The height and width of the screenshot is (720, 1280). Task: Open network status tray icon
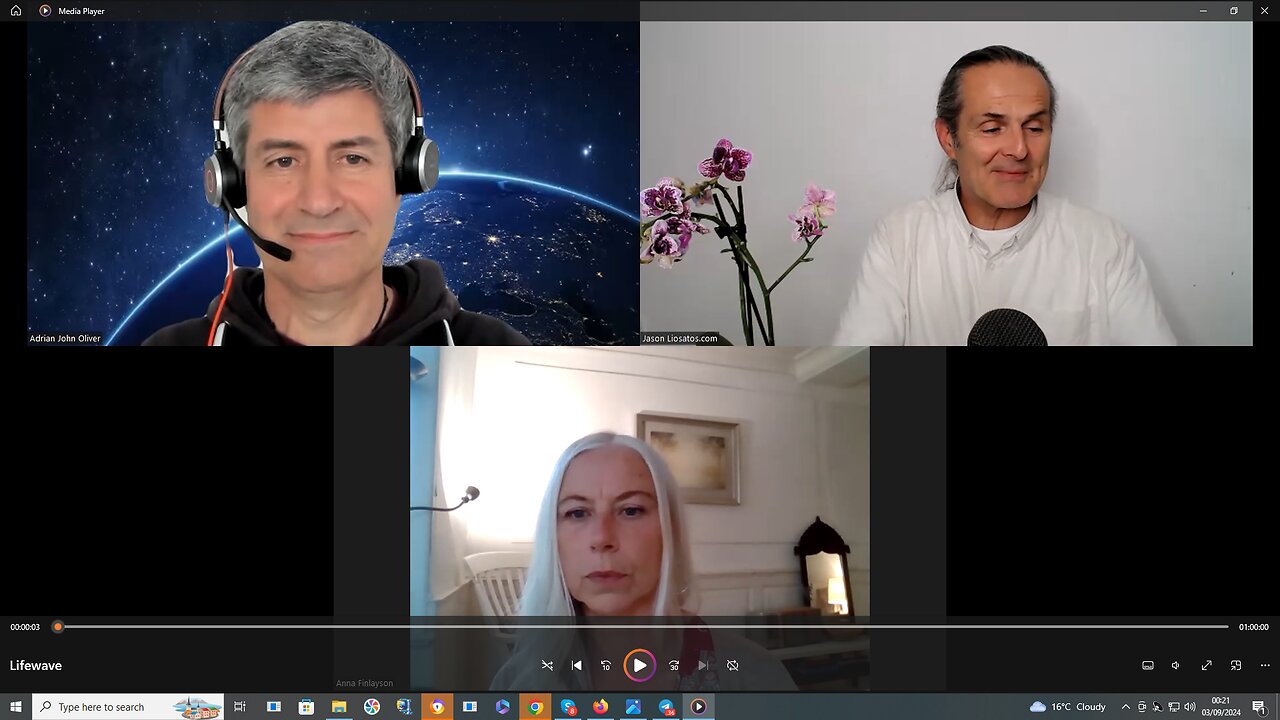click(x=1174, y=707)
